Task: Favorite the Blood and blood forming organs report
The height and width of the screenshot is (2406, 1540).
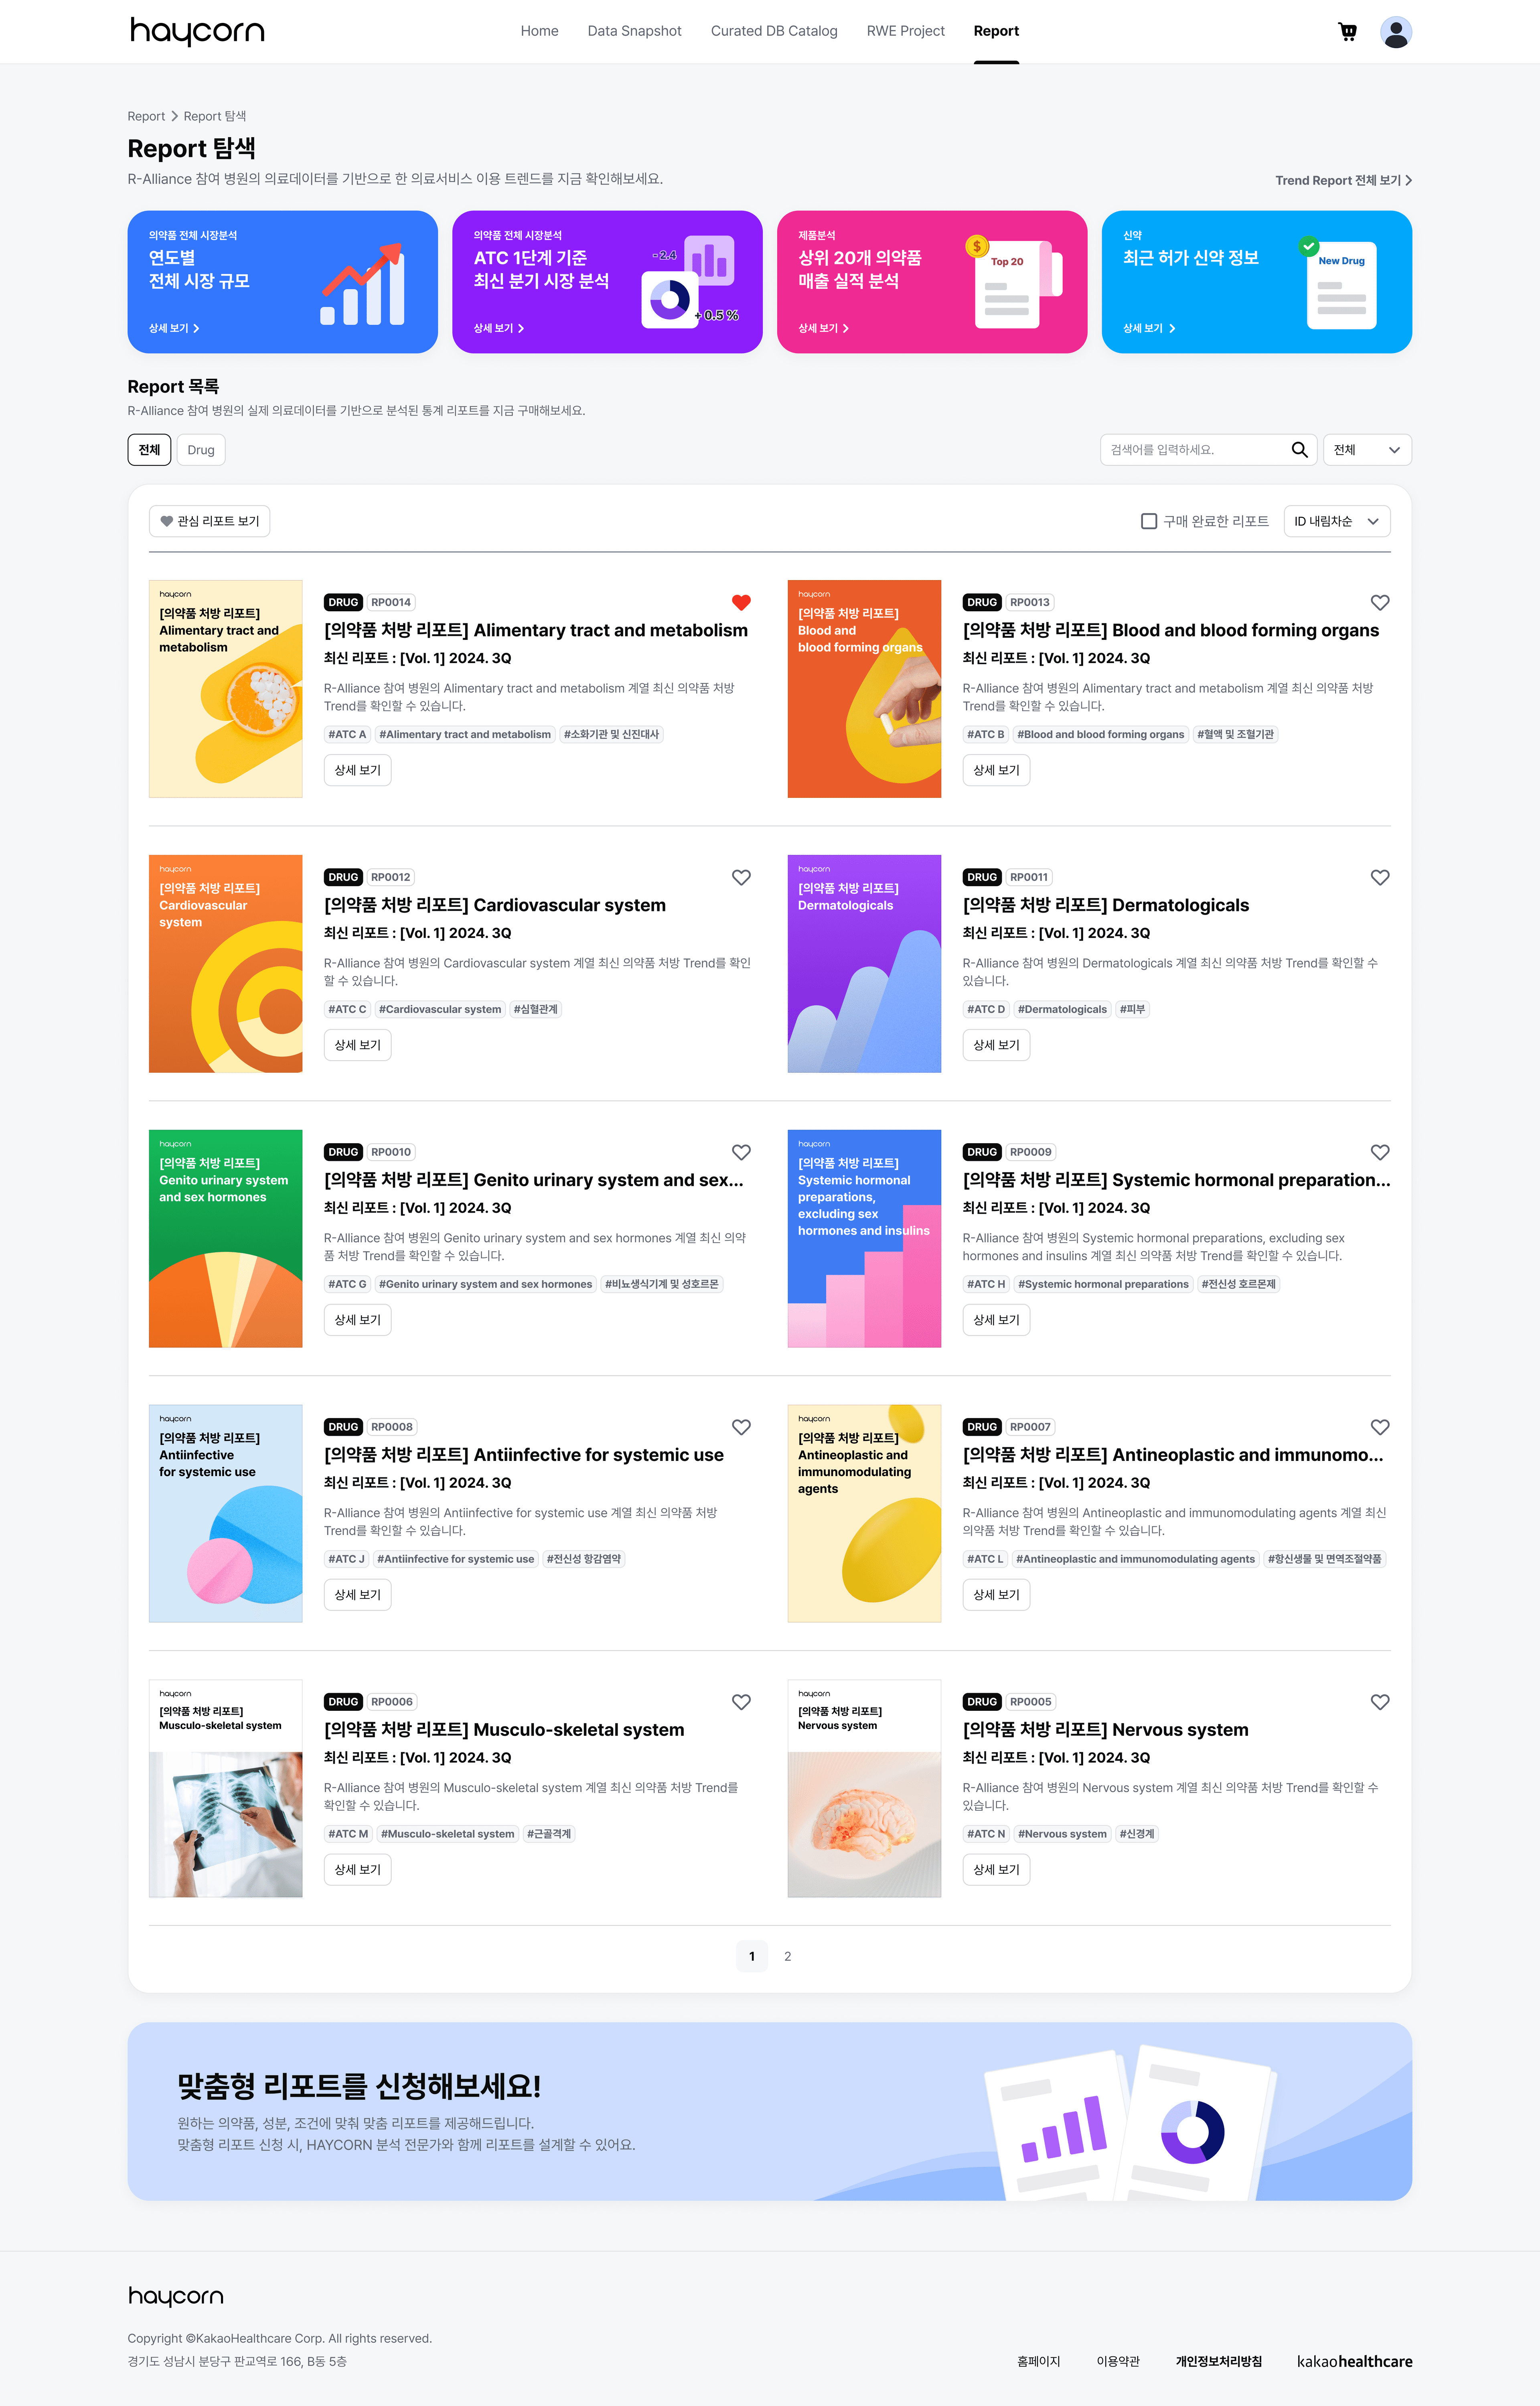Action: pos(1379,602)
